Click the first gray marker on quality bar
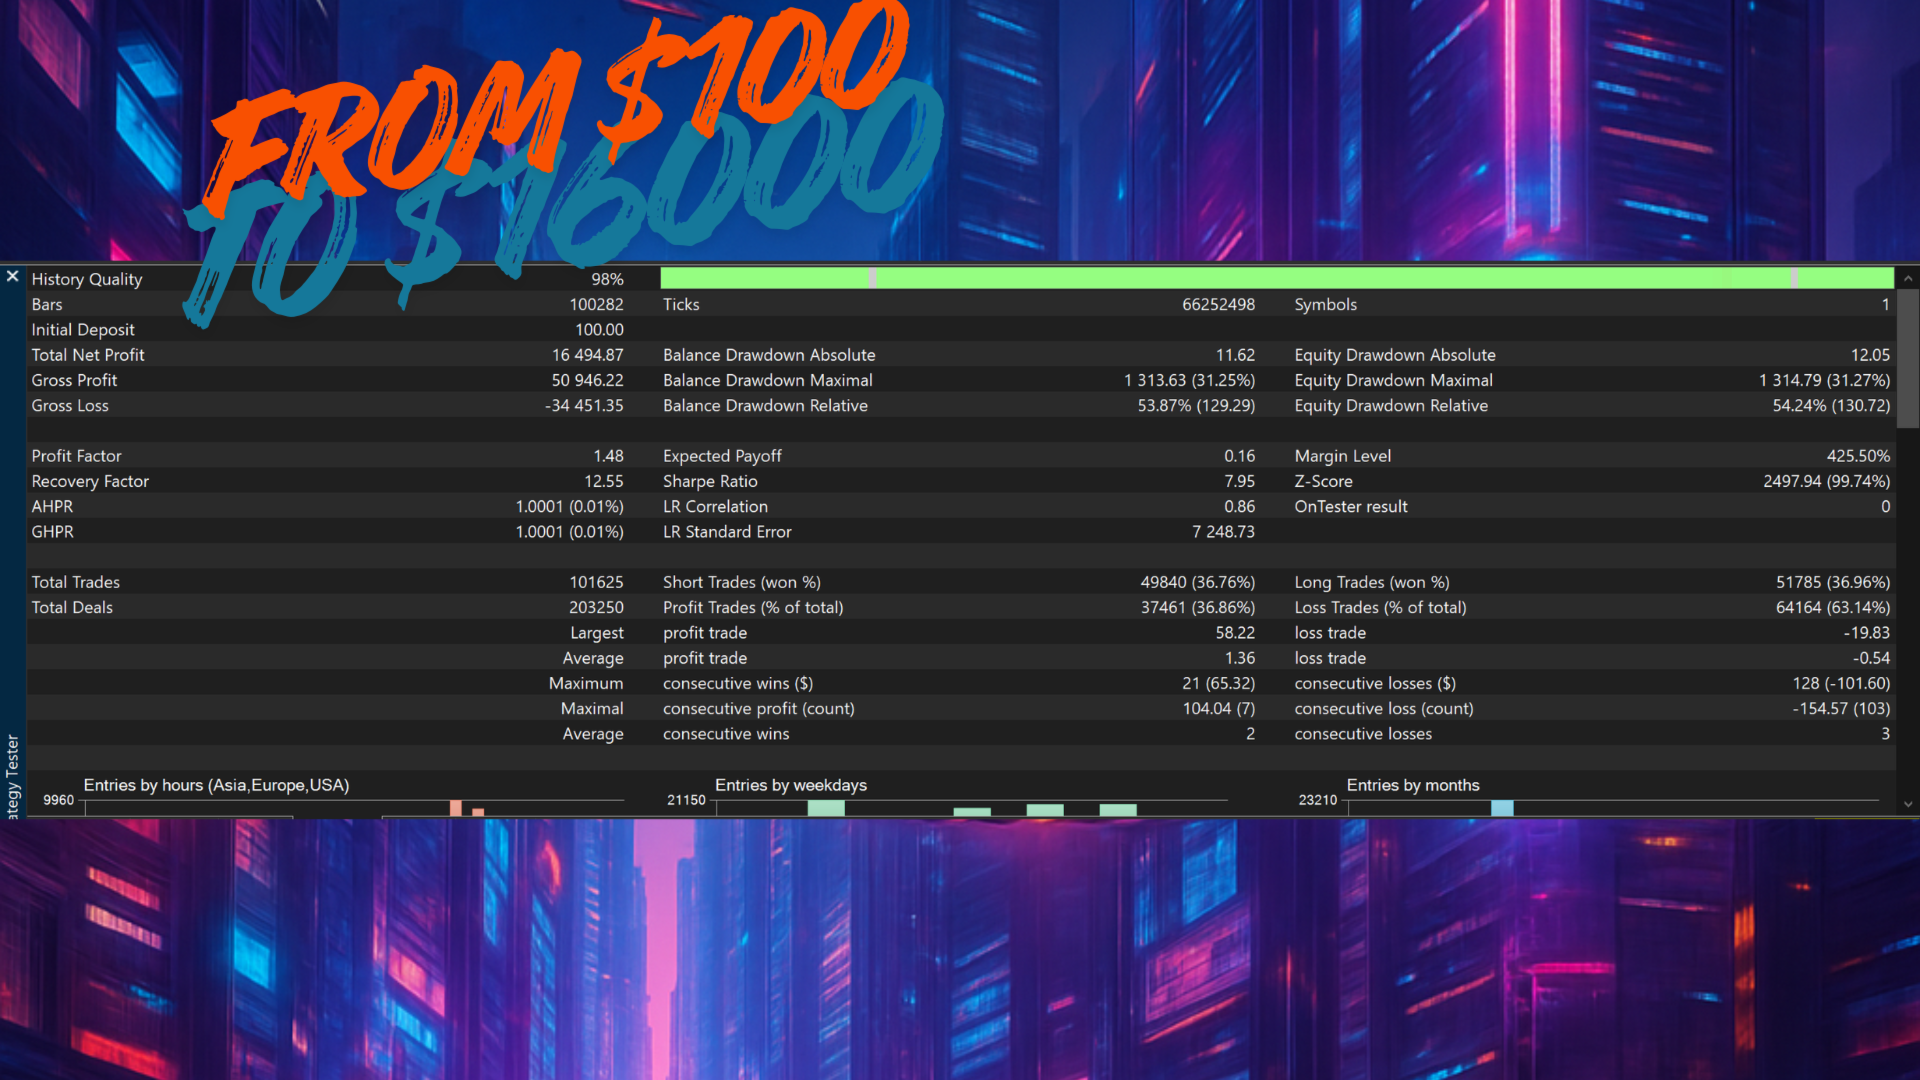The width and height of the screenshot is (1920, 1080). (x=873, y=278)
